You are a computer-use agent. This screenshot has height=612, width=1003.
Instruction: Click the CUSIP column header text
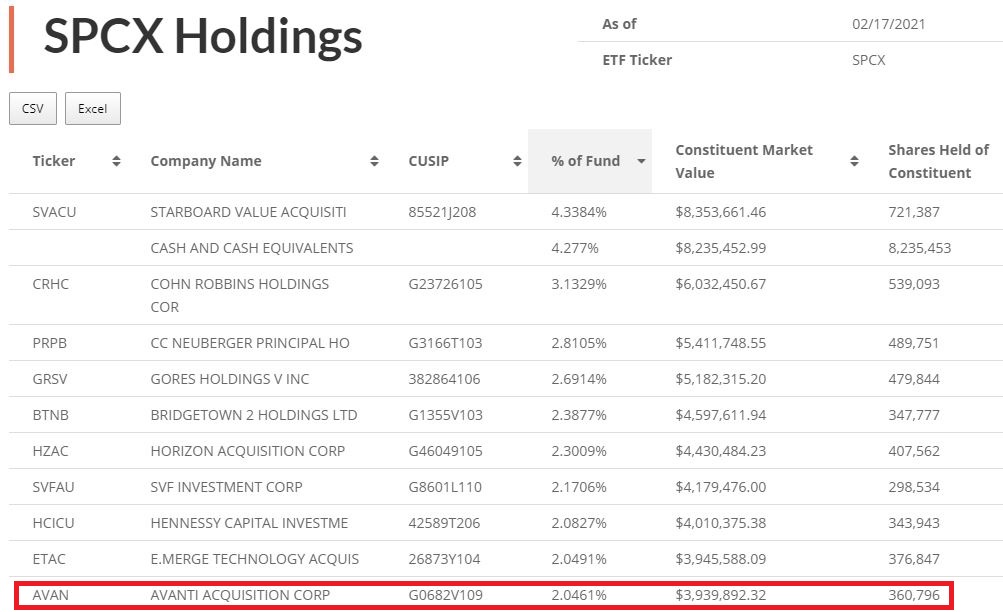coord(429,161)
